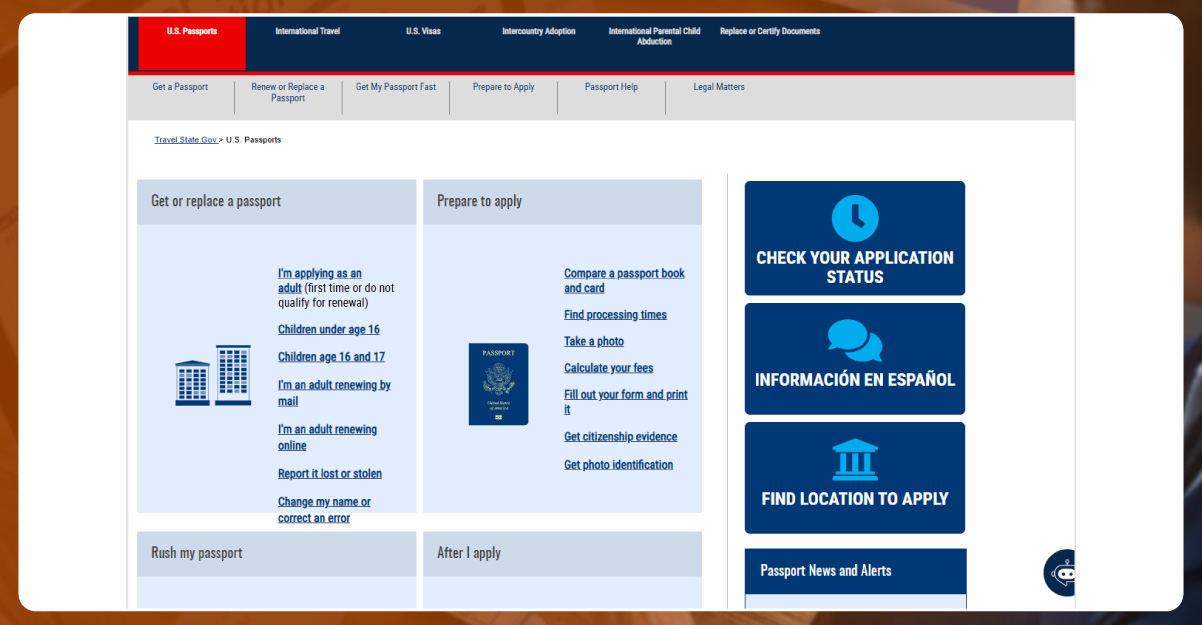The width and height of the screenshot is (1202, 625).
Task: Select Passport Help from the sub-navigation
Action: 611,87
